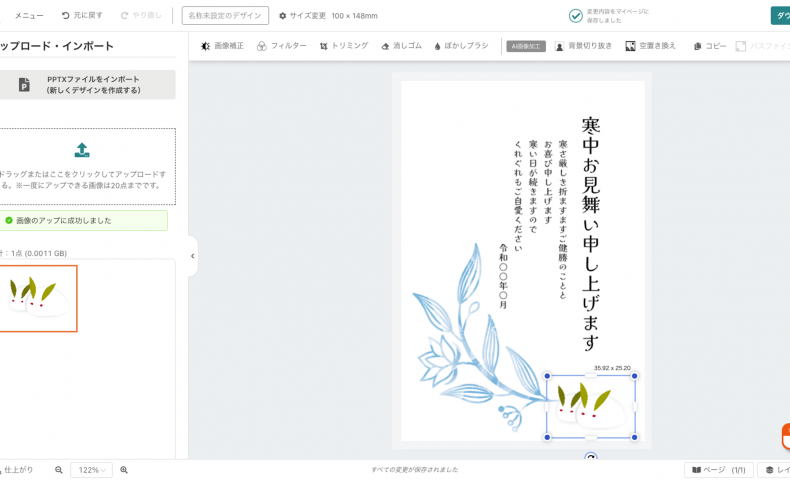790x480 pixels.
Task: Open the フィルター filter tool
Action: 282,46
